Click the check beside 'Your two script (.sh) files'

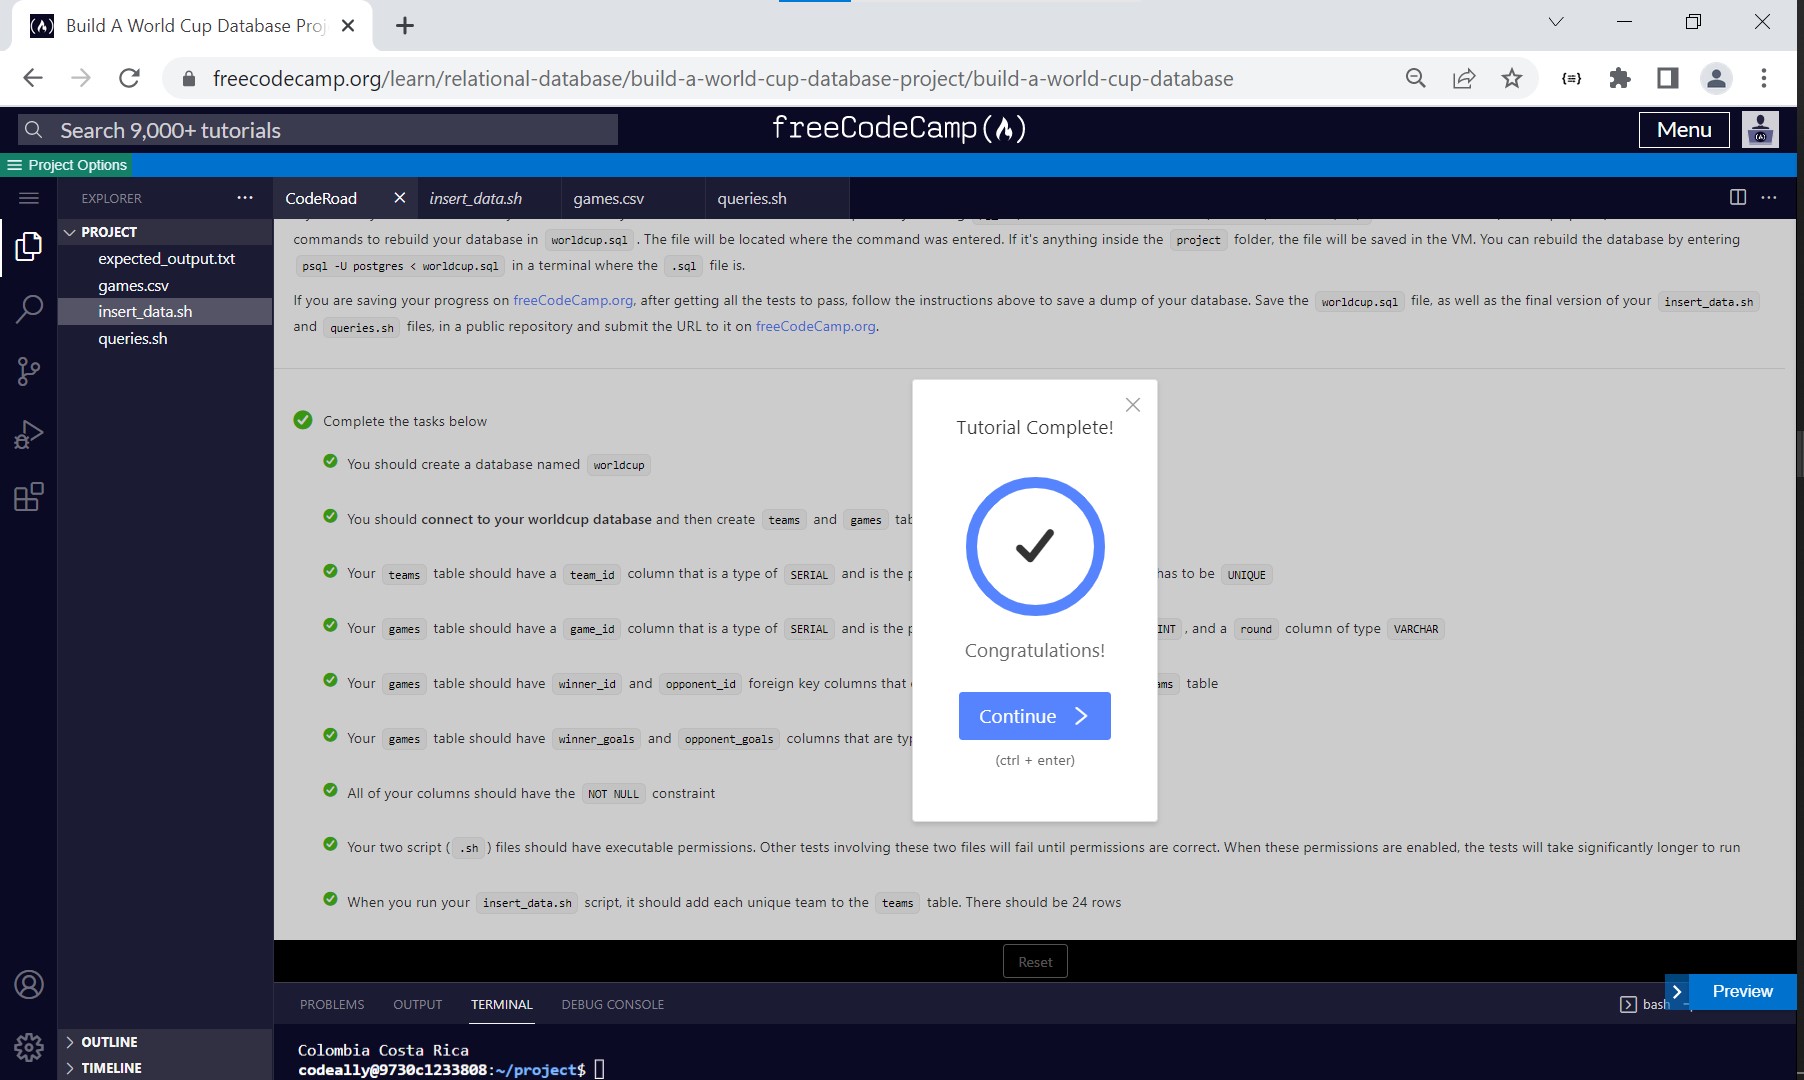(330, 844)
